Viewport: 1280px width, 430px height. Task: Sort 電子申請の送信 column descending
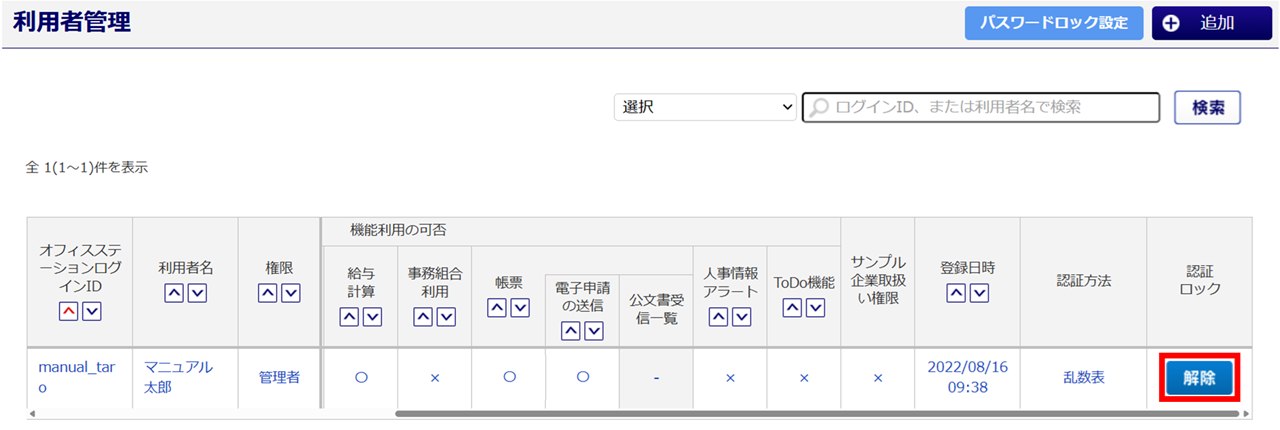[x=594, y=329]
